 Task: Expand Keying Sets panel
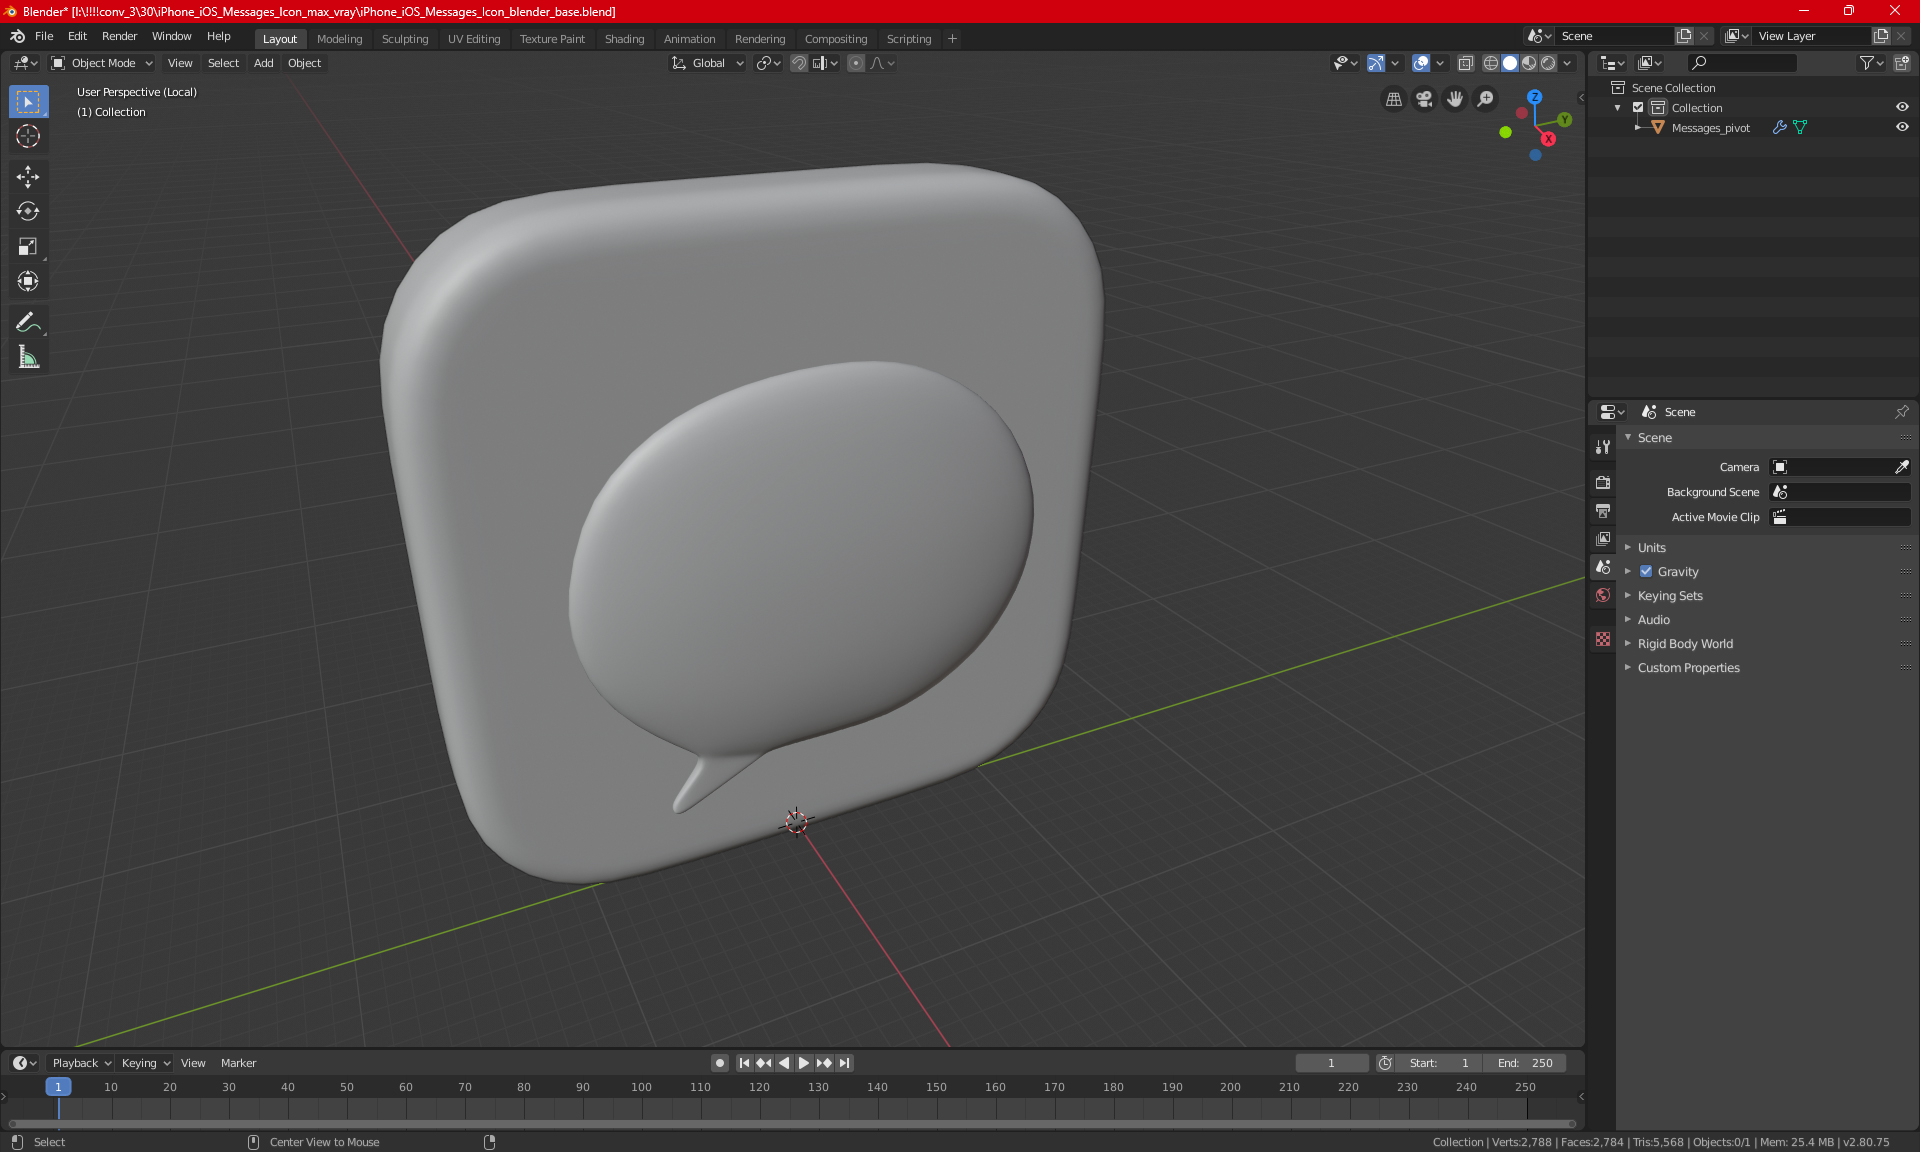pyautogui.click(x=1669, y=596)
